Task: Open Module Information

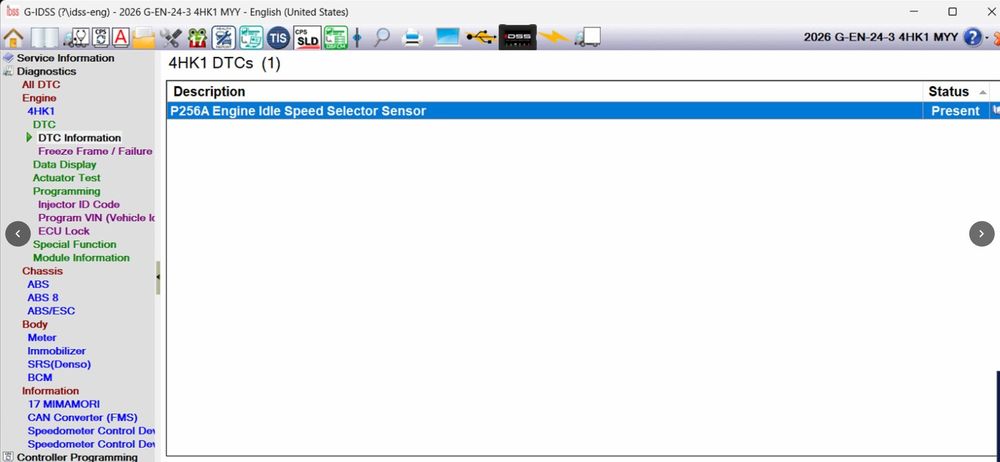Action: point(81,258)
